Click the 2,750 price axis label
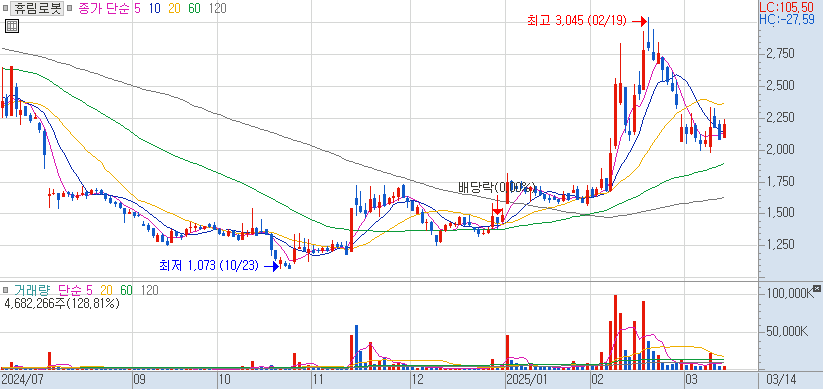823x389 pixels. tap(779, 54)
